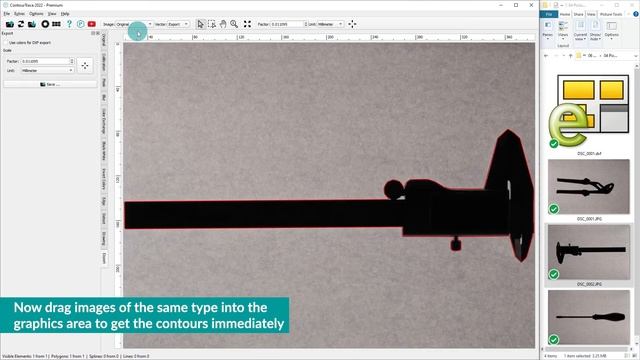Click the Save button in Export panel
The image size is (640, 360).
pos(50,84)
